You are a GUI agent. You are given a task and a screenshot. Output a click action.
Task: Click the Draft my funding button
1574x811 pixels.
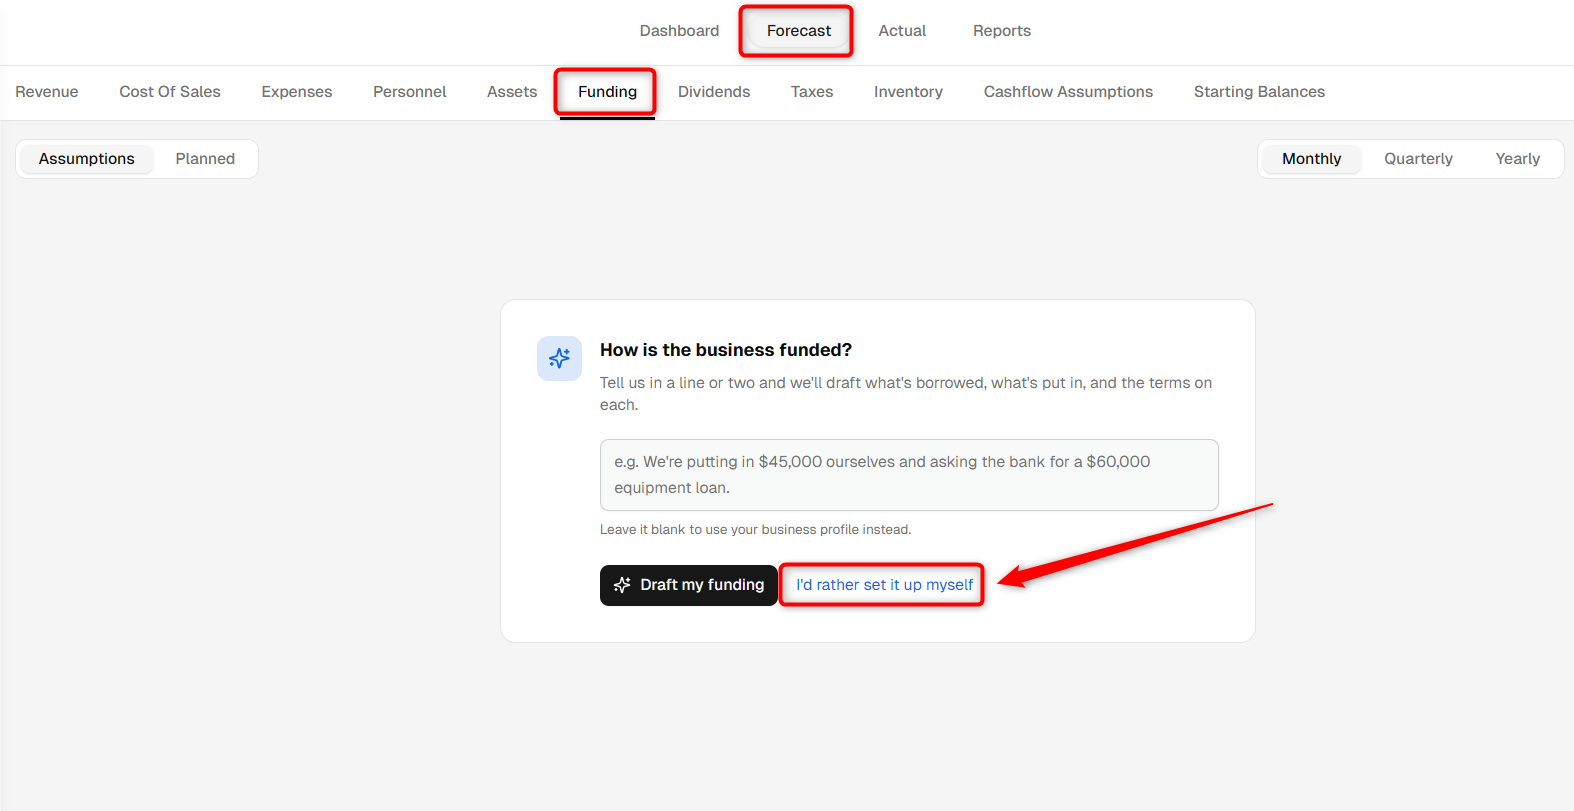point(688,585)
